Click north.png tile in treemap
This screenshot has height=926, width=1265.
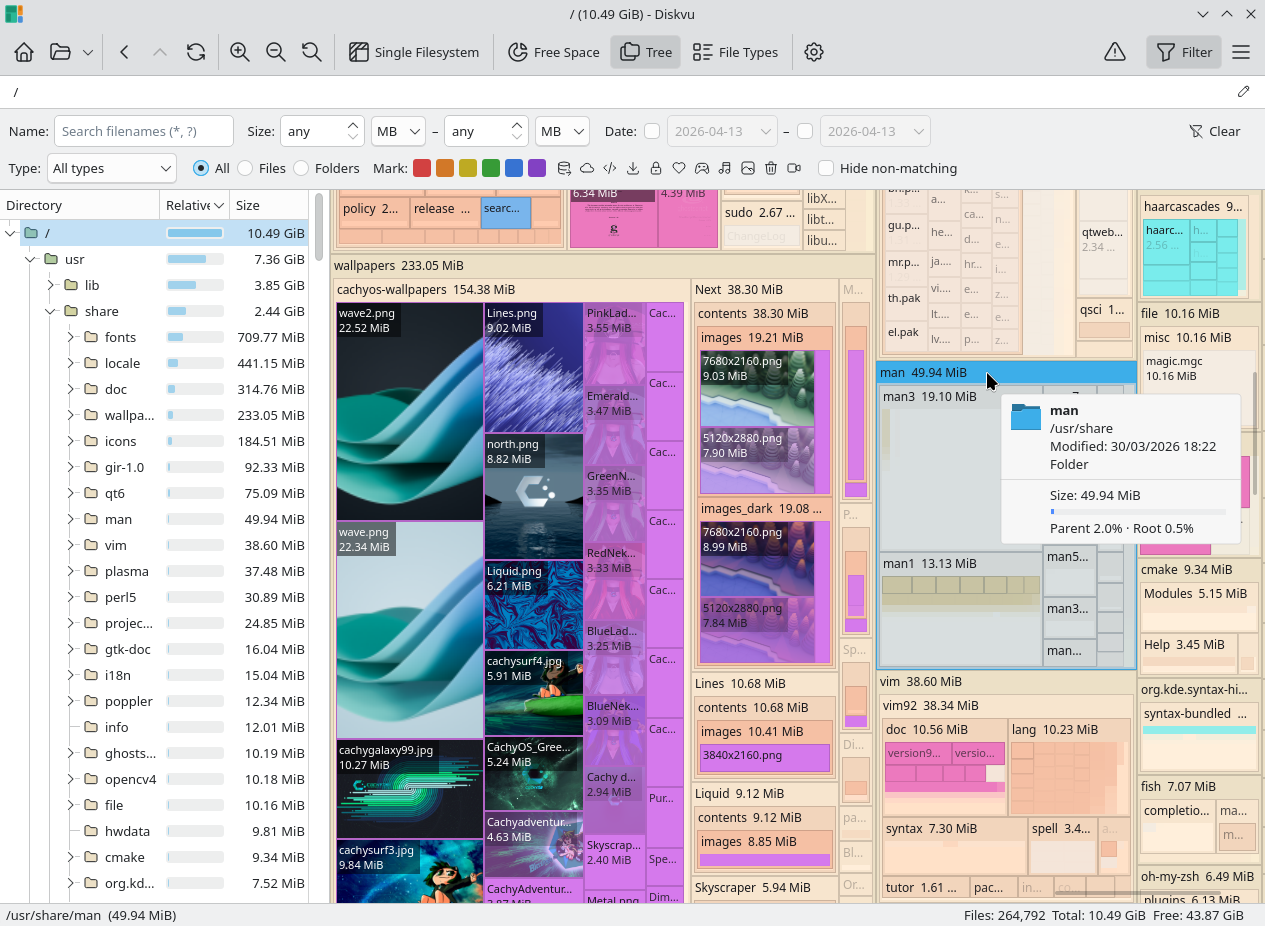pyautogui.click(x=534, y=496)
